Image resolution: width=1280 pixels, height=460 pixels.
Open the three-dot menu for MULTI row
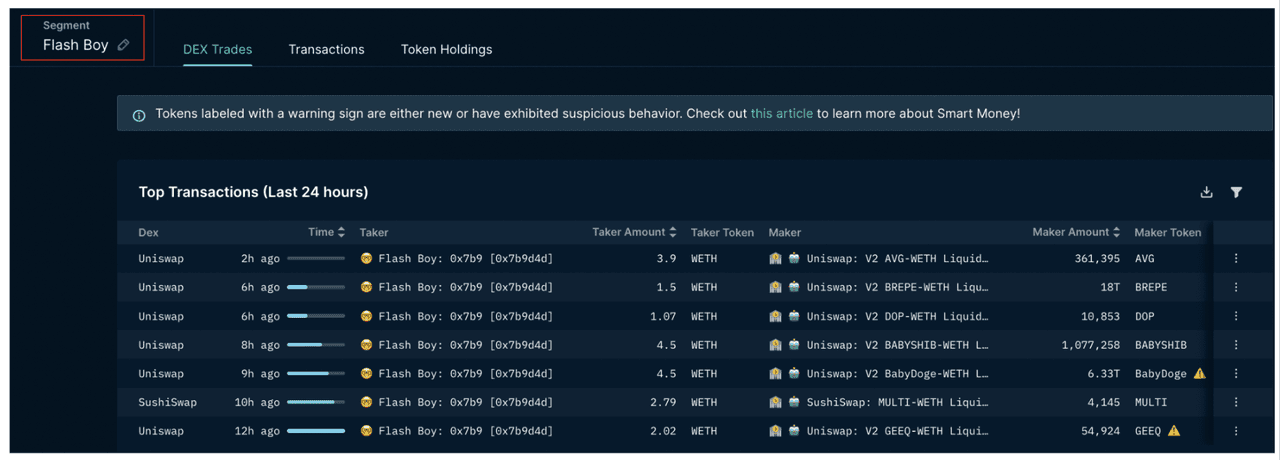pyautogui.click(x=1236, y=403)
